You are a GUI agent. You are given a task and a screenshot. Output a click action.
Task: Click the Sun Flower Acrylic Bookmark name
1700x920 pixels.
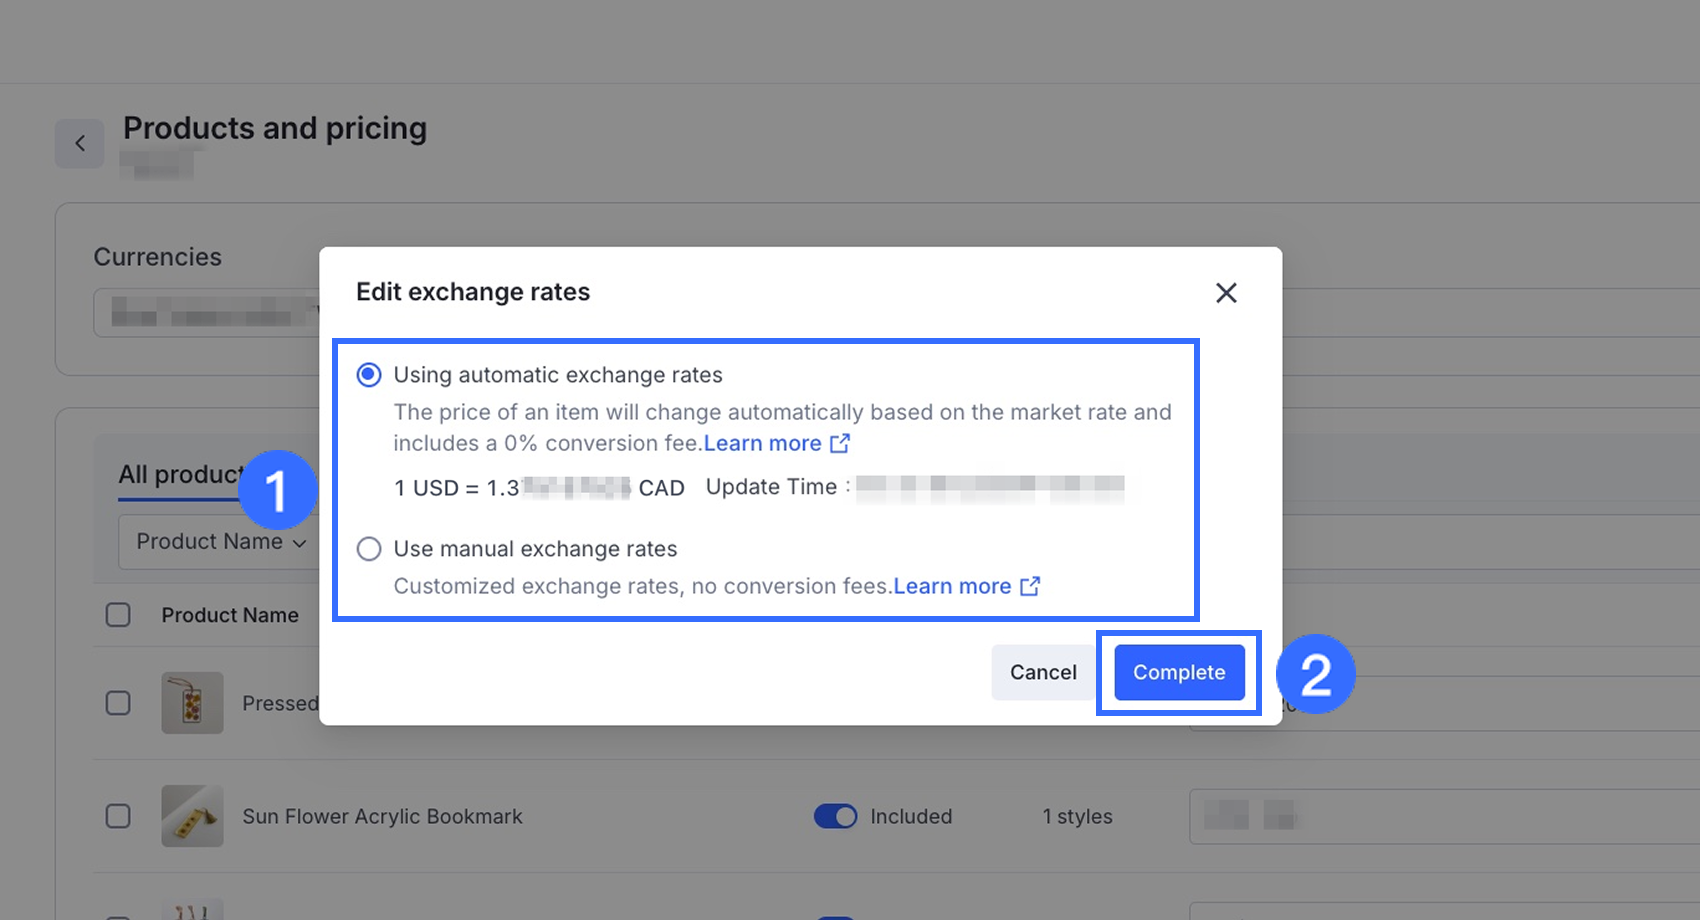pyautogui.click(x=382, y=816)
